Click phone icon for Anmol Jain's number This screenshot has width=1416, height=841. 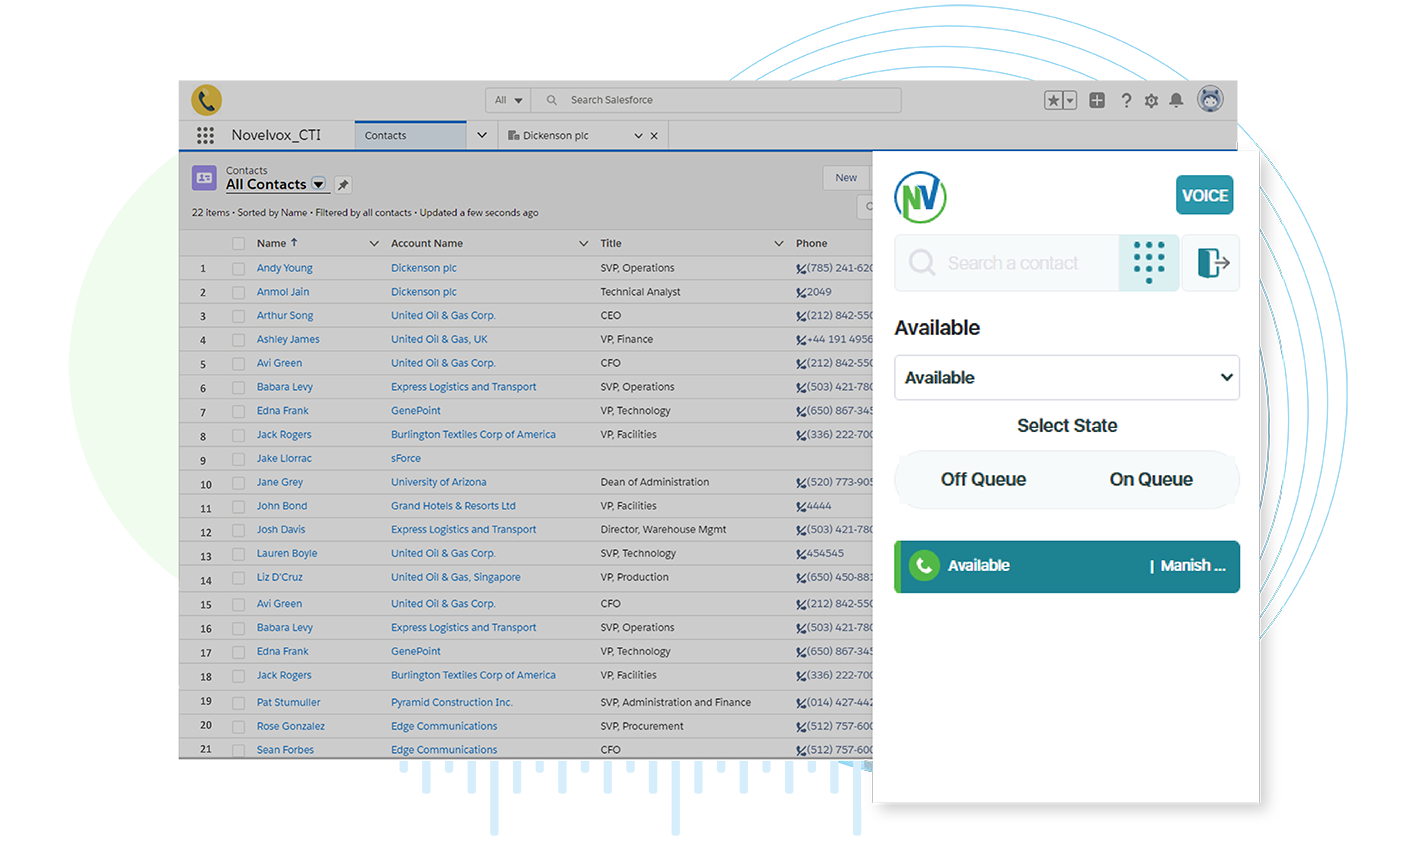click(801, 292)
